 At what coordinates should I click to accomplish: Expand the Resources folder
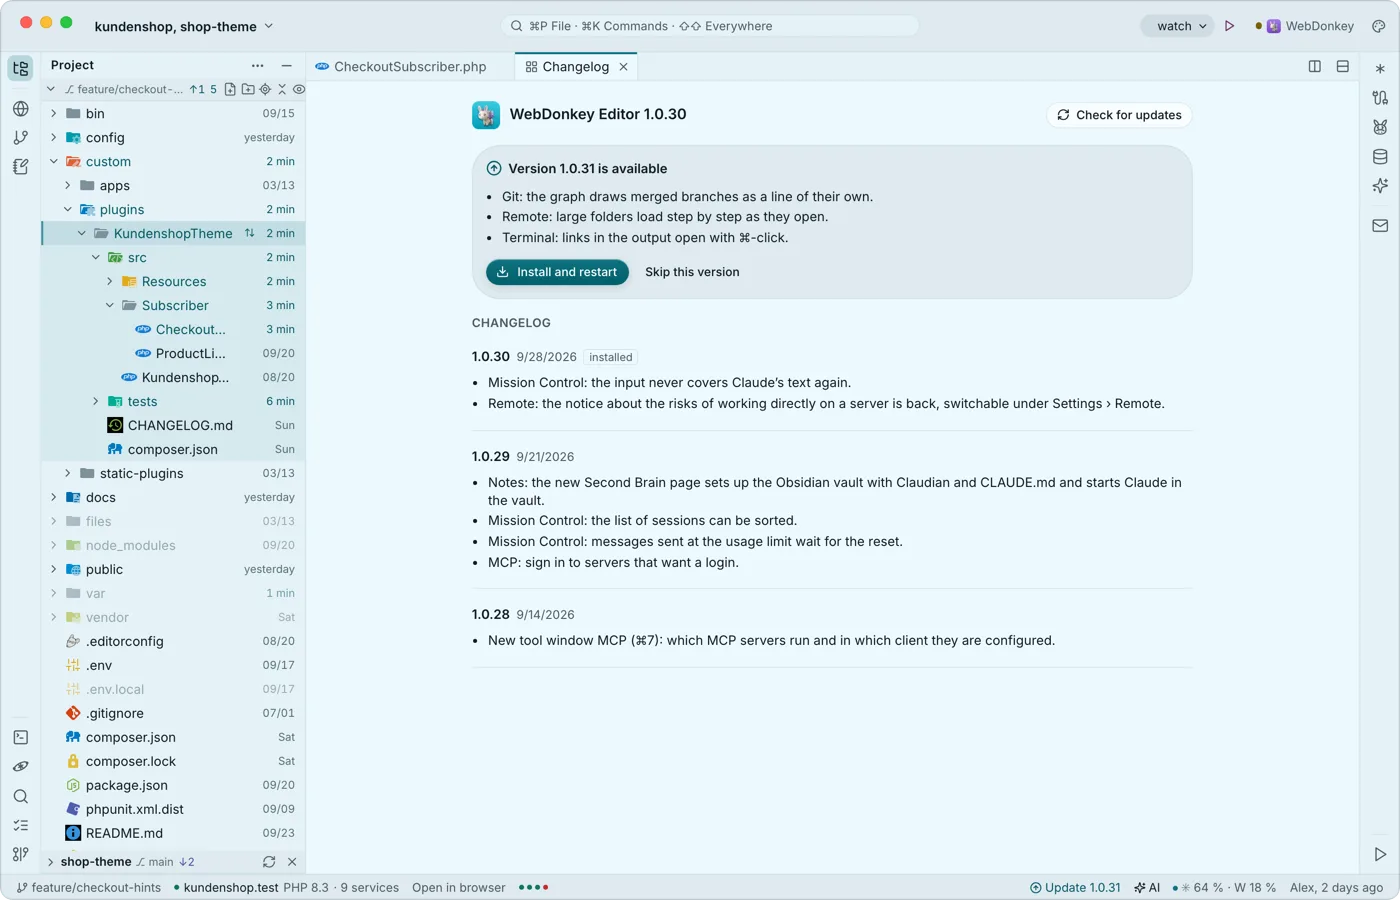click(110, 281)
